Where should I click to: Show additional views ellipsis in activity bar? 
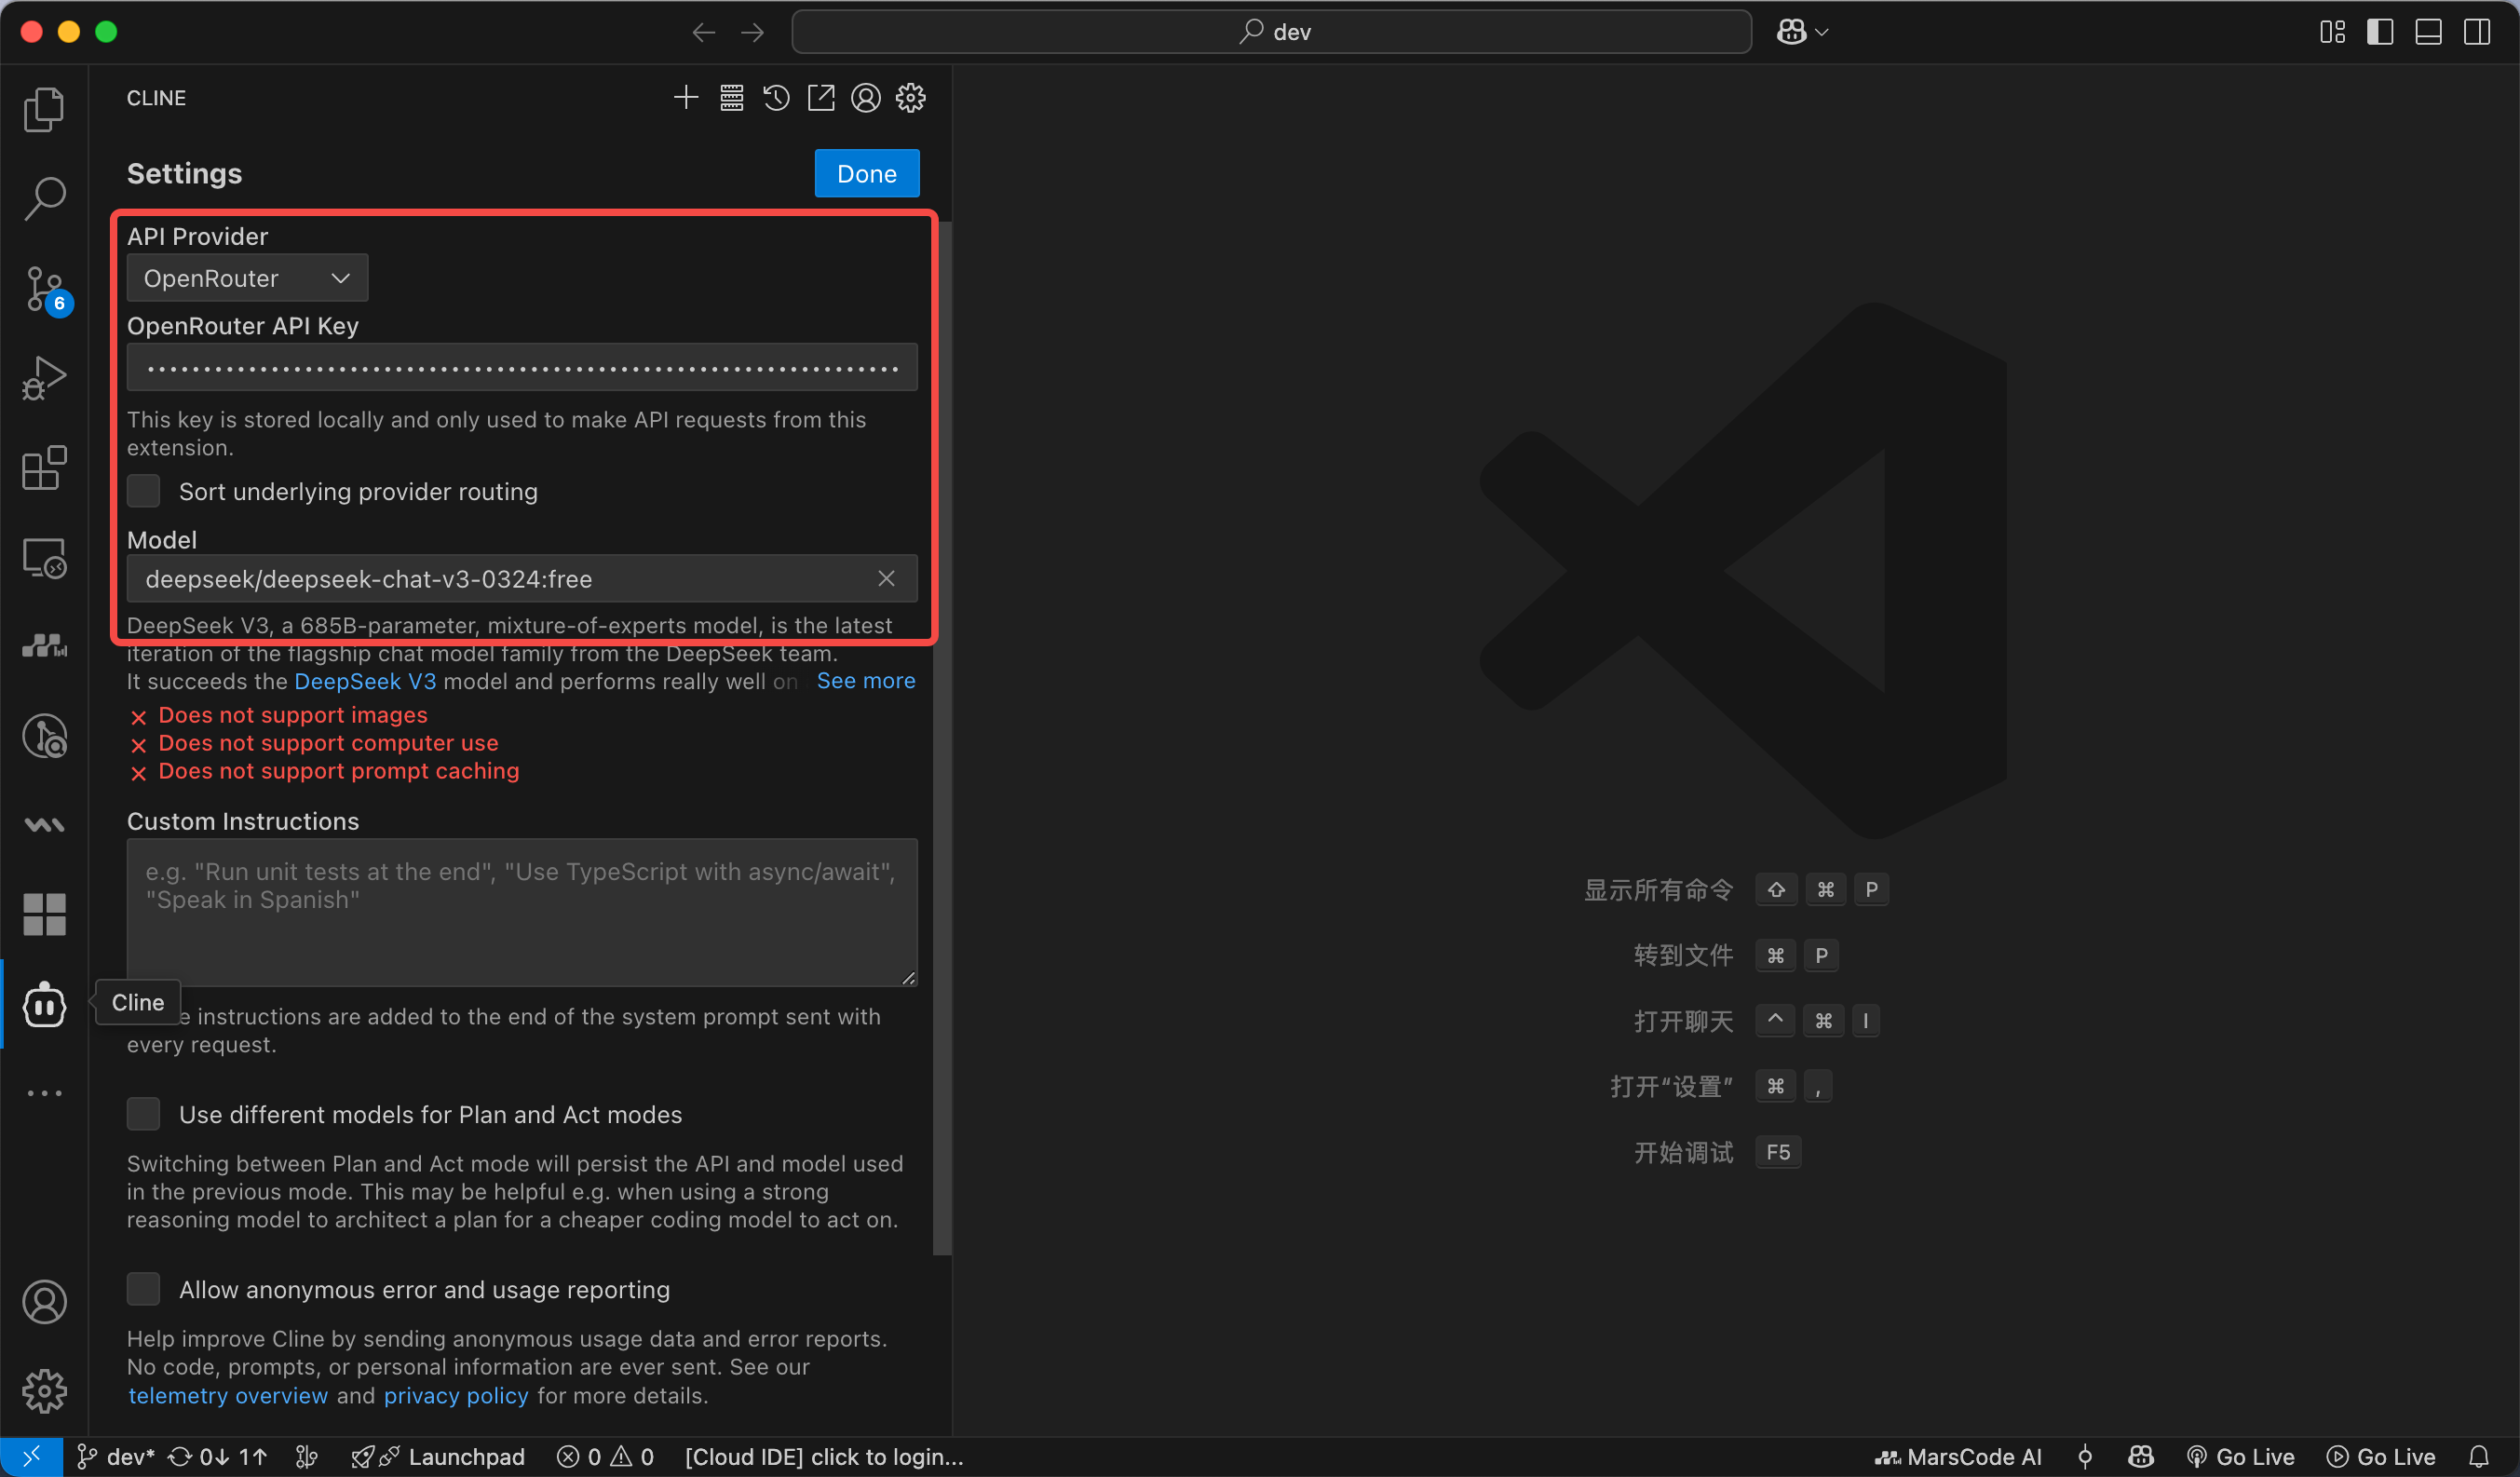[x=44, y=1093]
